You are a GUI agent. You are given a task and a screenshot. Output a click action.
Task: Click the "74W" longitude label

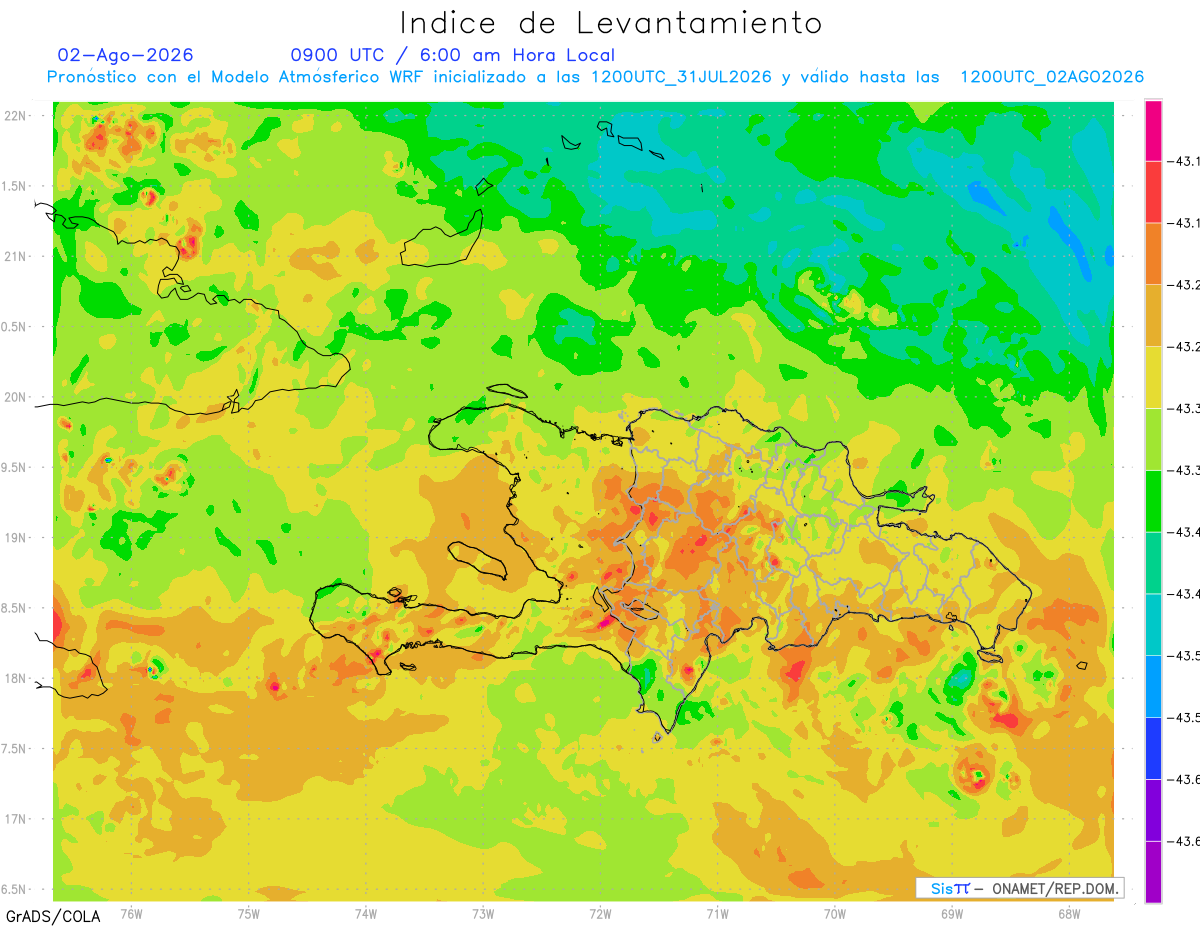(365, 913)
